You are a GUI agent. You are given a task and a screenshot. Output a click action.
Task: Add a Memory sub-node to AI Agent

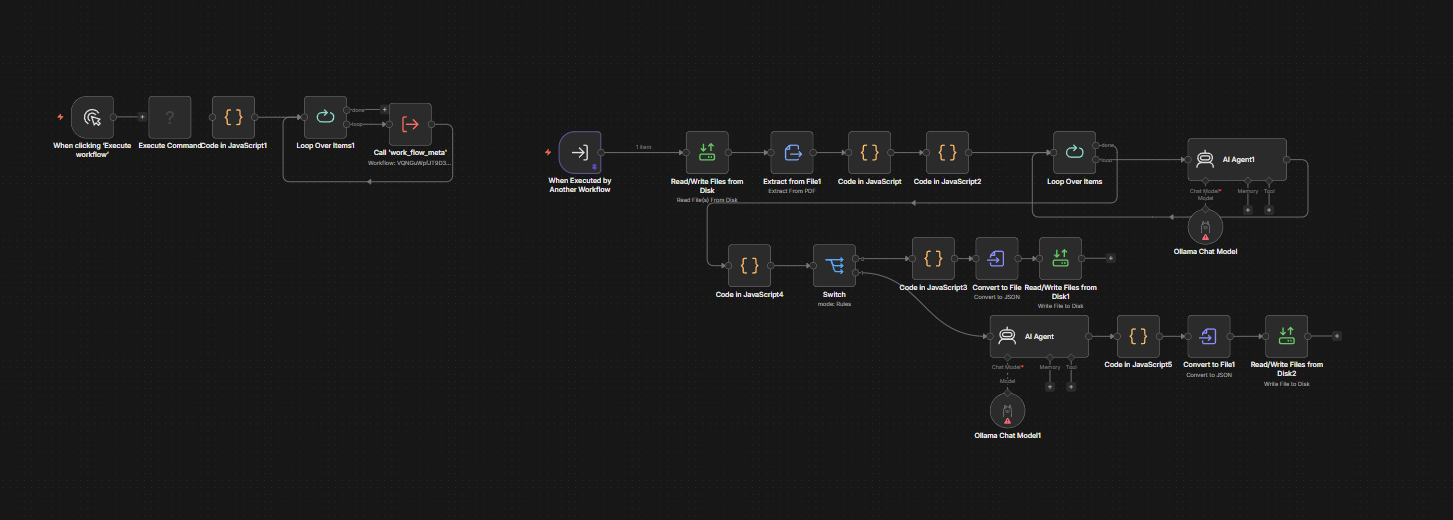coord(1050,387)
